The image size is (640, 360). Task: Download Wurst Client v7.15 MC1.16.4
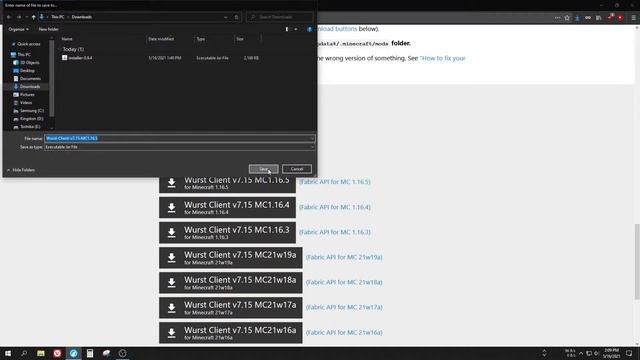pyautogui.click(x=227, y=207)
